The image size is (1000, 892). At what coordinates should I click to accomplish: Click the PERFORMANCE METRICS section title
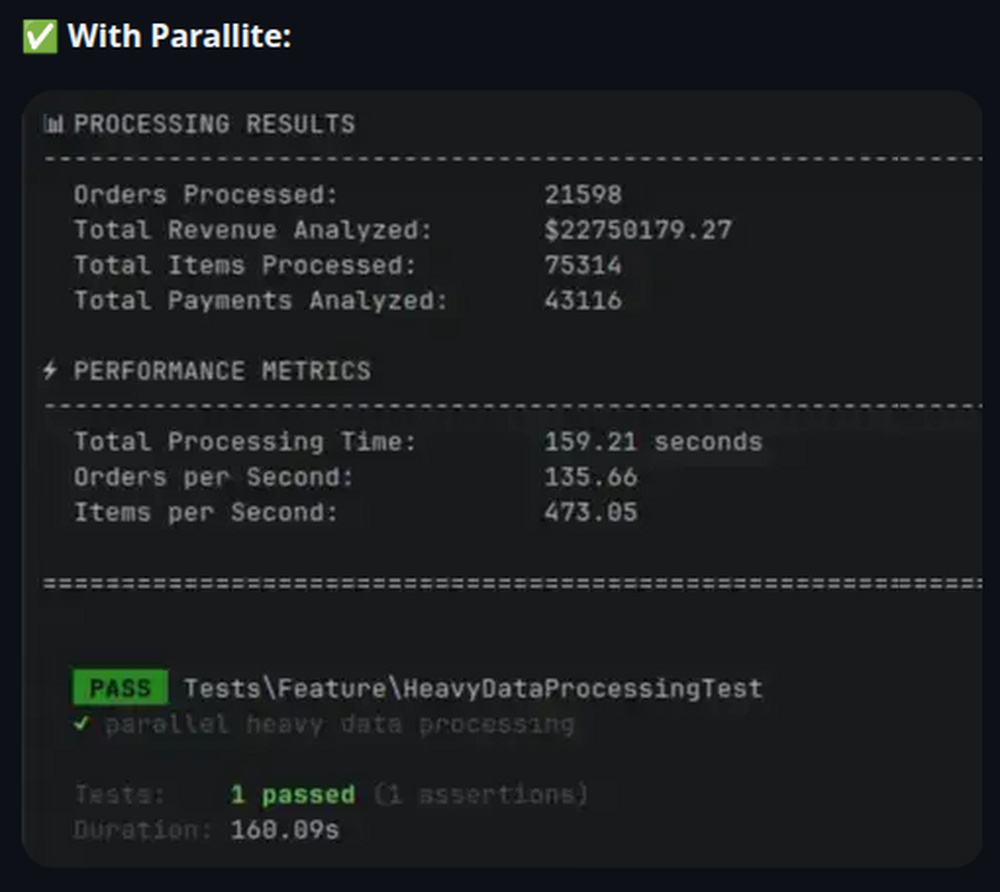pos(222,371)
